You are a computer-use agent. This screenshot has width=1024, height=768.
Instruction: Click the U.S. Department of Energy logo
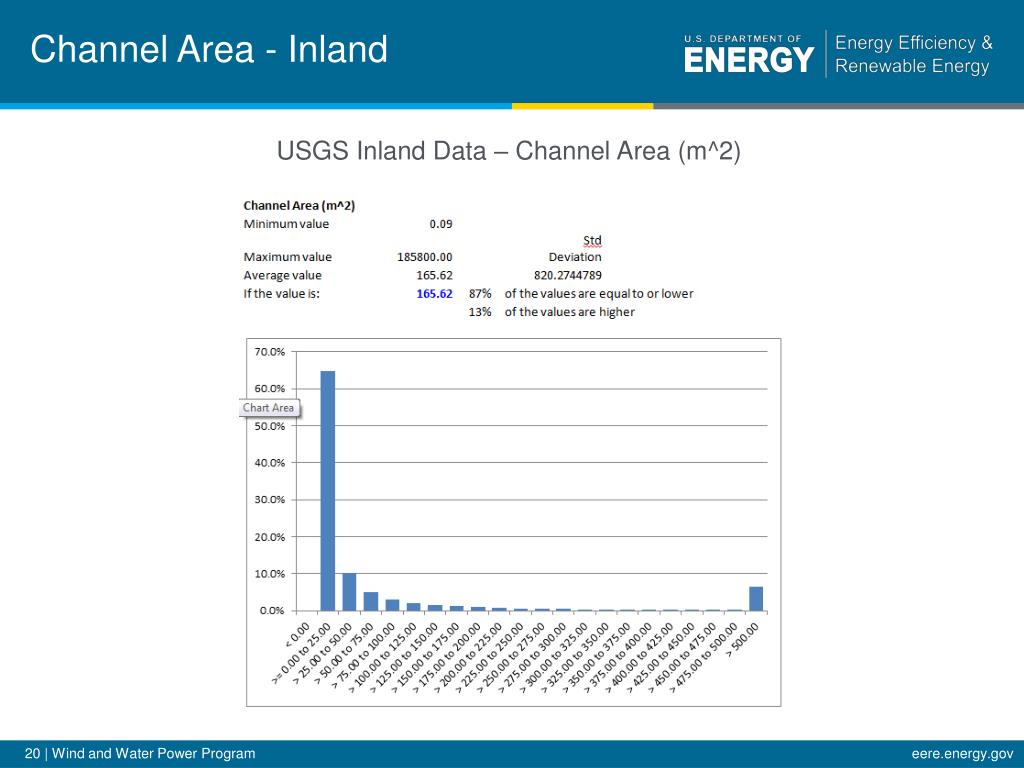pos(749,54)
